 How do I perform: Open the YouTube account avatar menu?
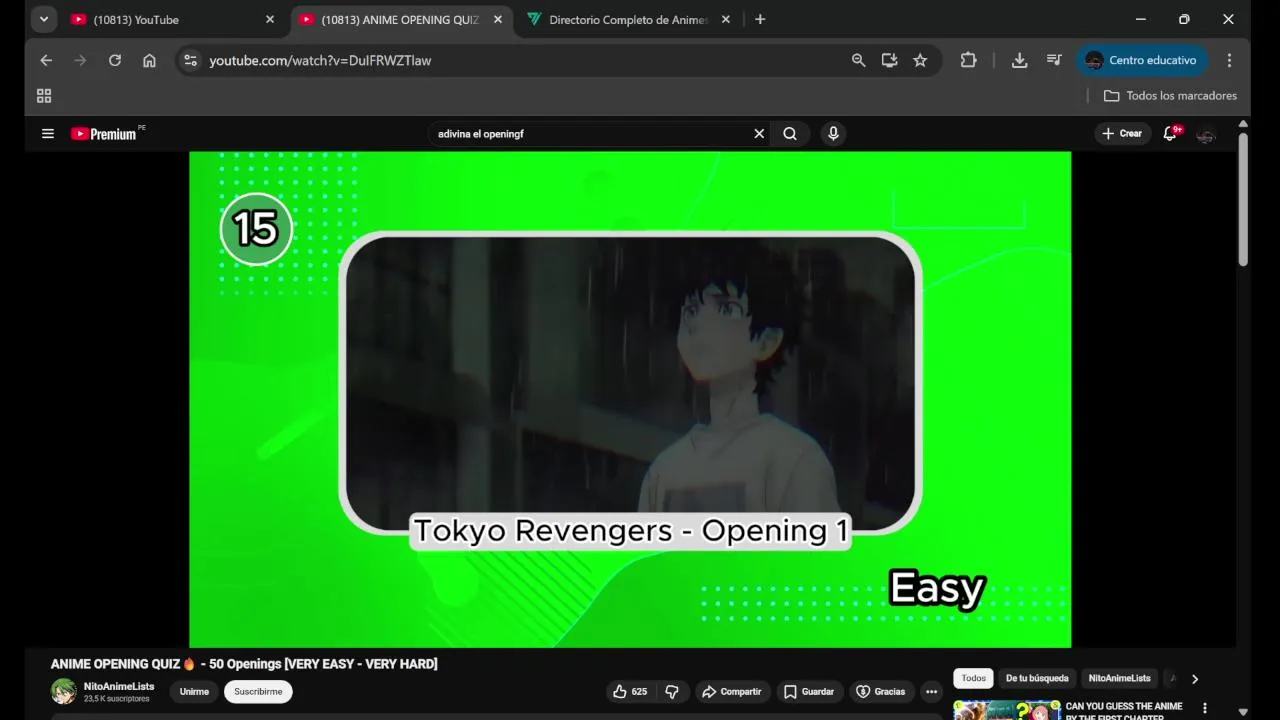pyautogui.click(x=1206, y=134)
